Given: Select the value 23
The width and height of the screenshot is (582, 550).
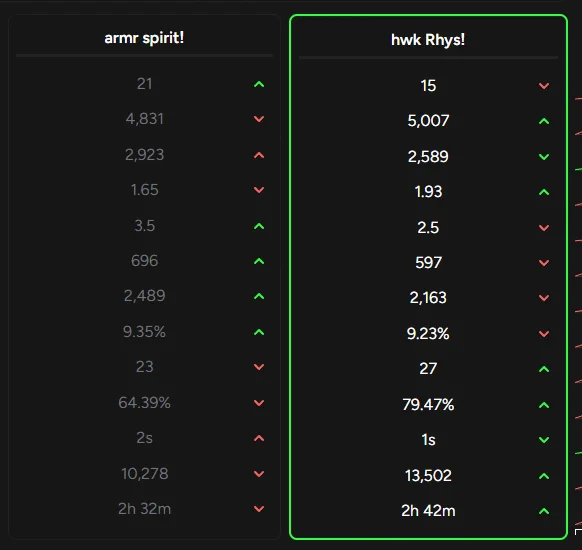Looking at the screenshot, I should pos(144,367).
